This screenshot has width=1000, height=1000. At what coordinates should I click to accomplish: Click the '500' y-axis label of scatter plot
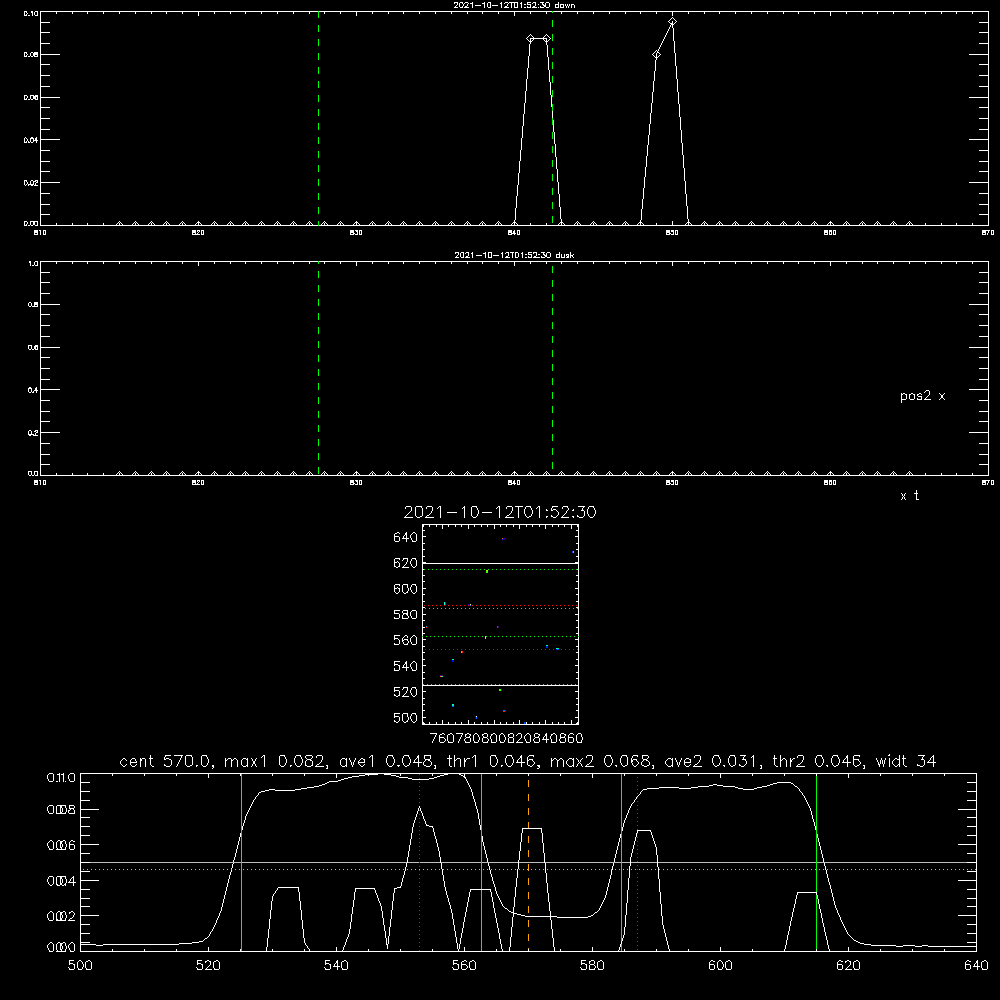click(406, 718)
